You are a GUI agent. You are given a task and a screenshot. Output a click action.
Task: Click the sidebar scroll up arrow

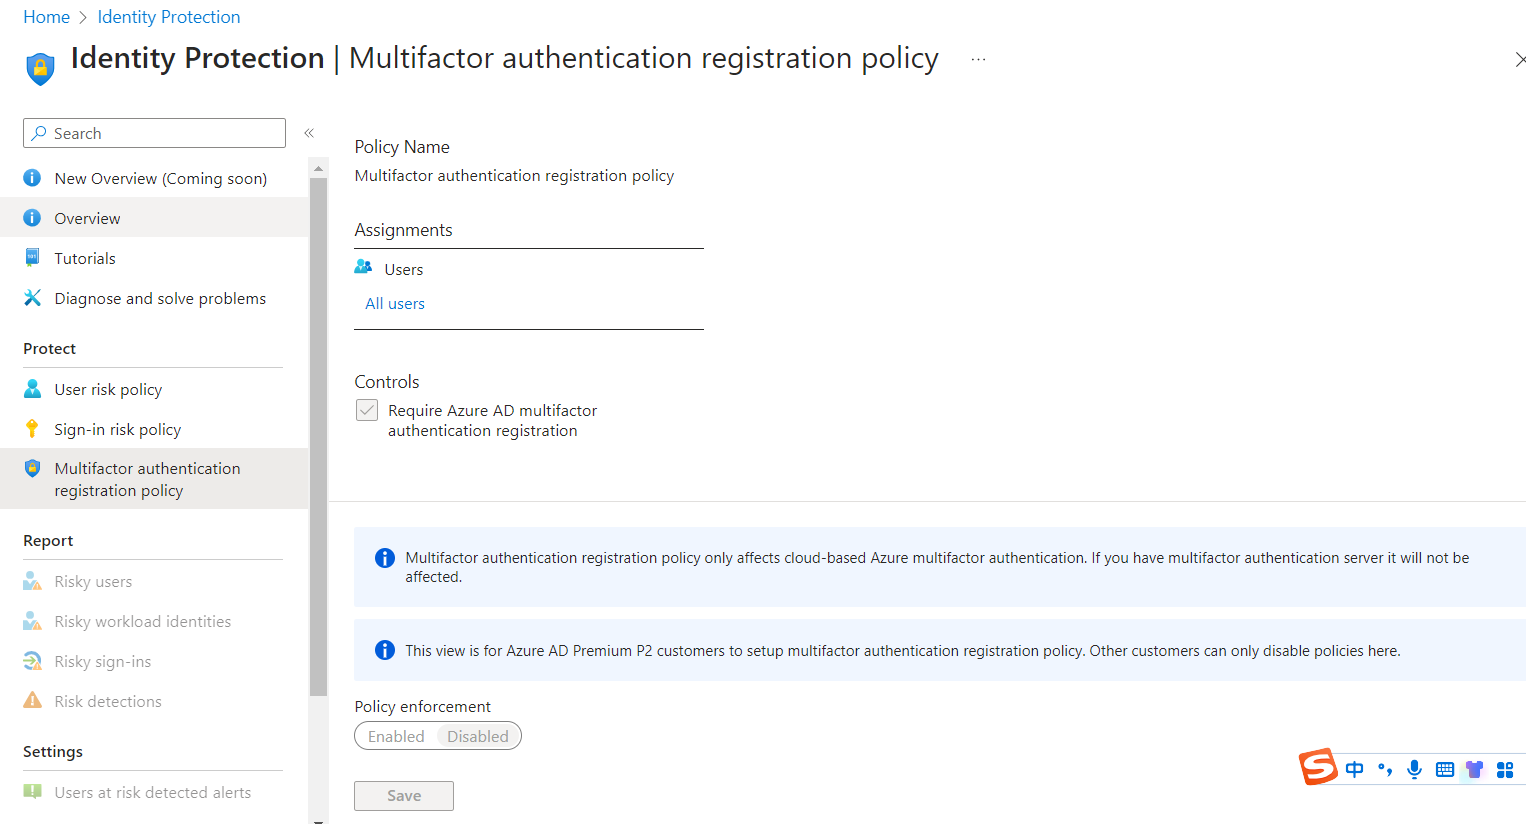coord(318,168)
